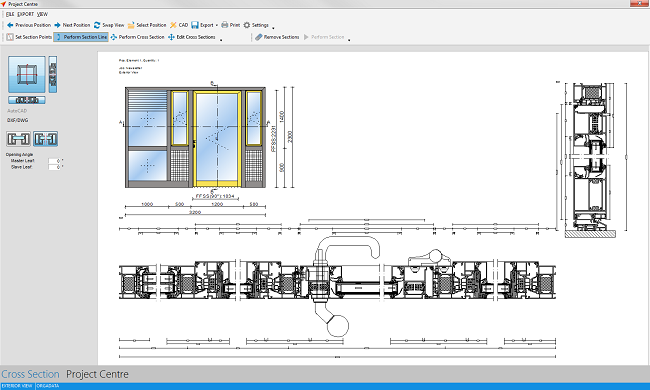The image size is (650, 390).
Task: Click the Print icon
Action: (225, 25)
